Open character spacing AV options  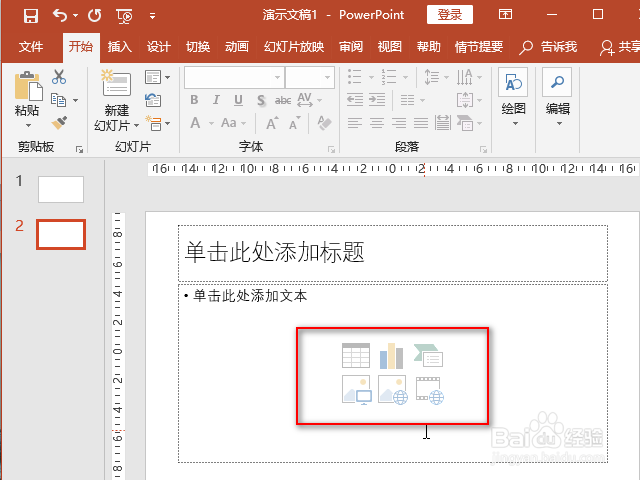(309, 100)
